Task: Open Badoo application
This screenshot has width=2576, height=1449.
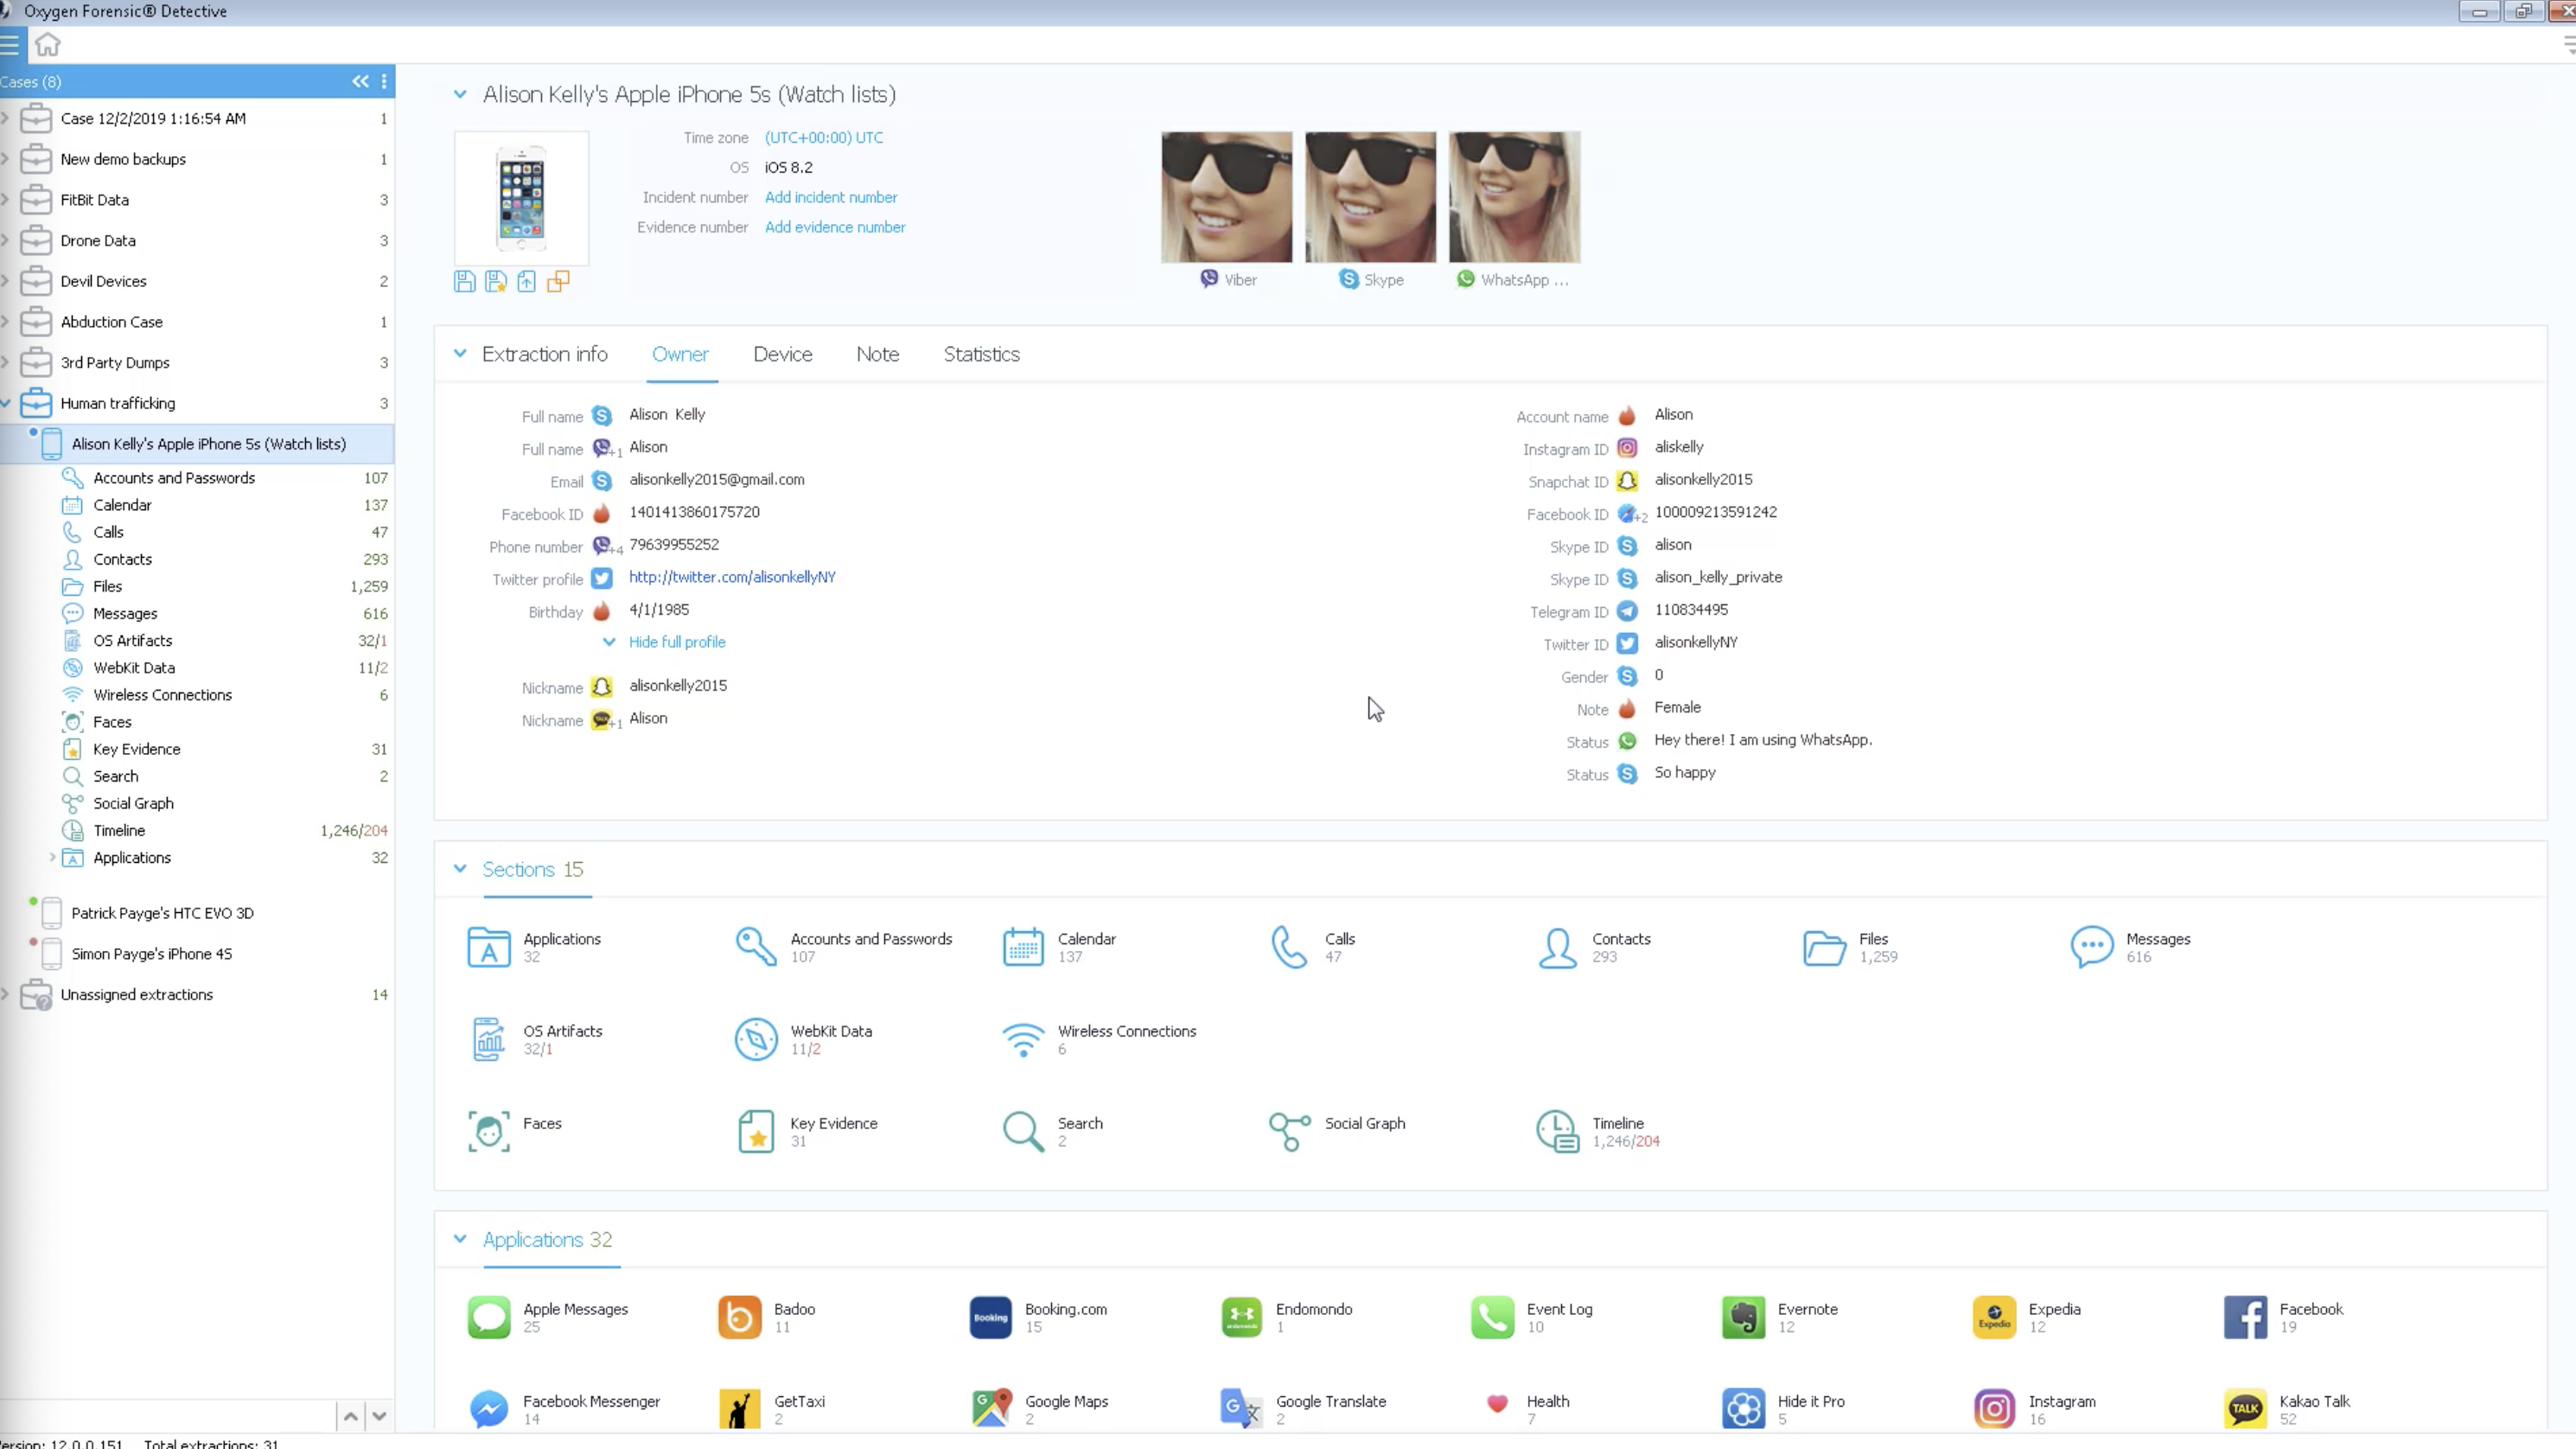Action: (767, 1317)
